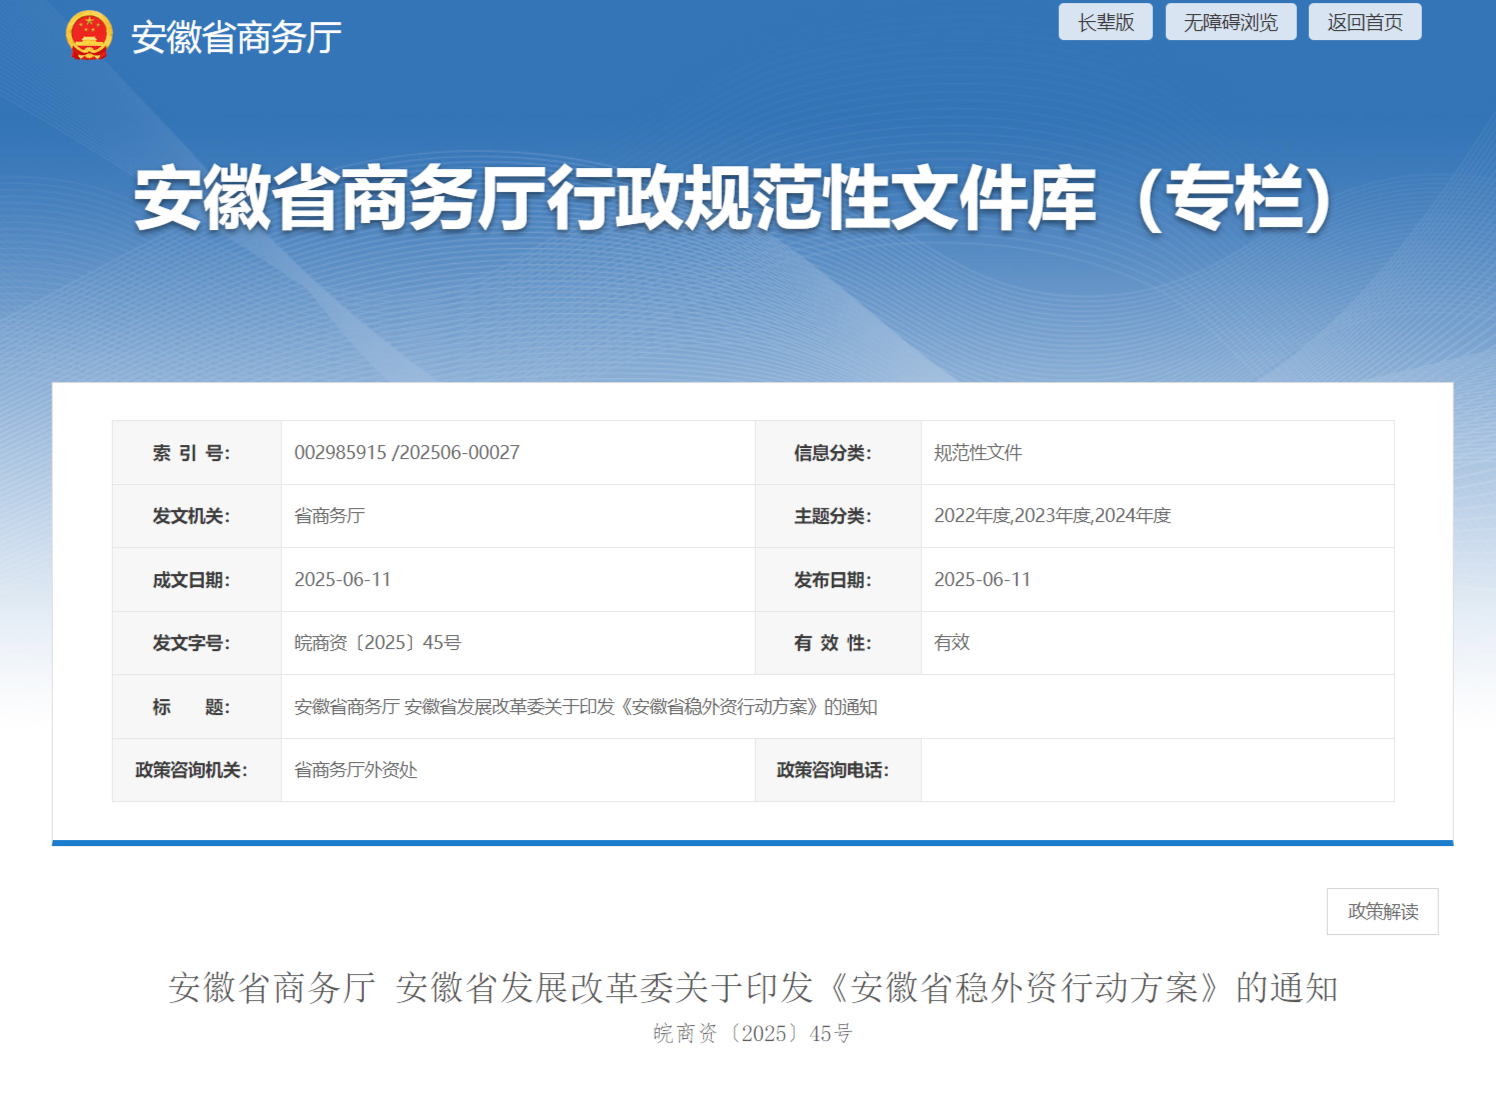Screen dimensions: 1496x1106
Task: Select the 省商务厅外资处 consulting agency value
Action: click(355, 770)
